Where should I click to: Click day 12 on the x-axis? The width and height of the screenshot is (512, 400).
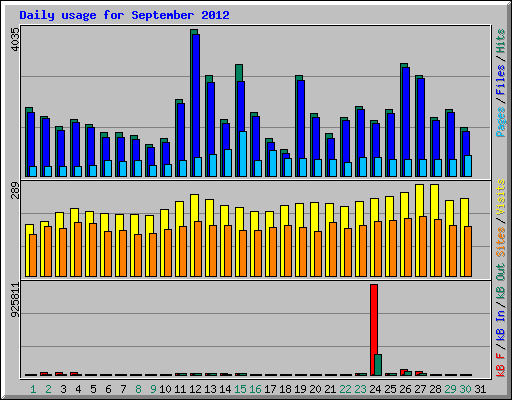pyautogui.click(x=195, y=389)
